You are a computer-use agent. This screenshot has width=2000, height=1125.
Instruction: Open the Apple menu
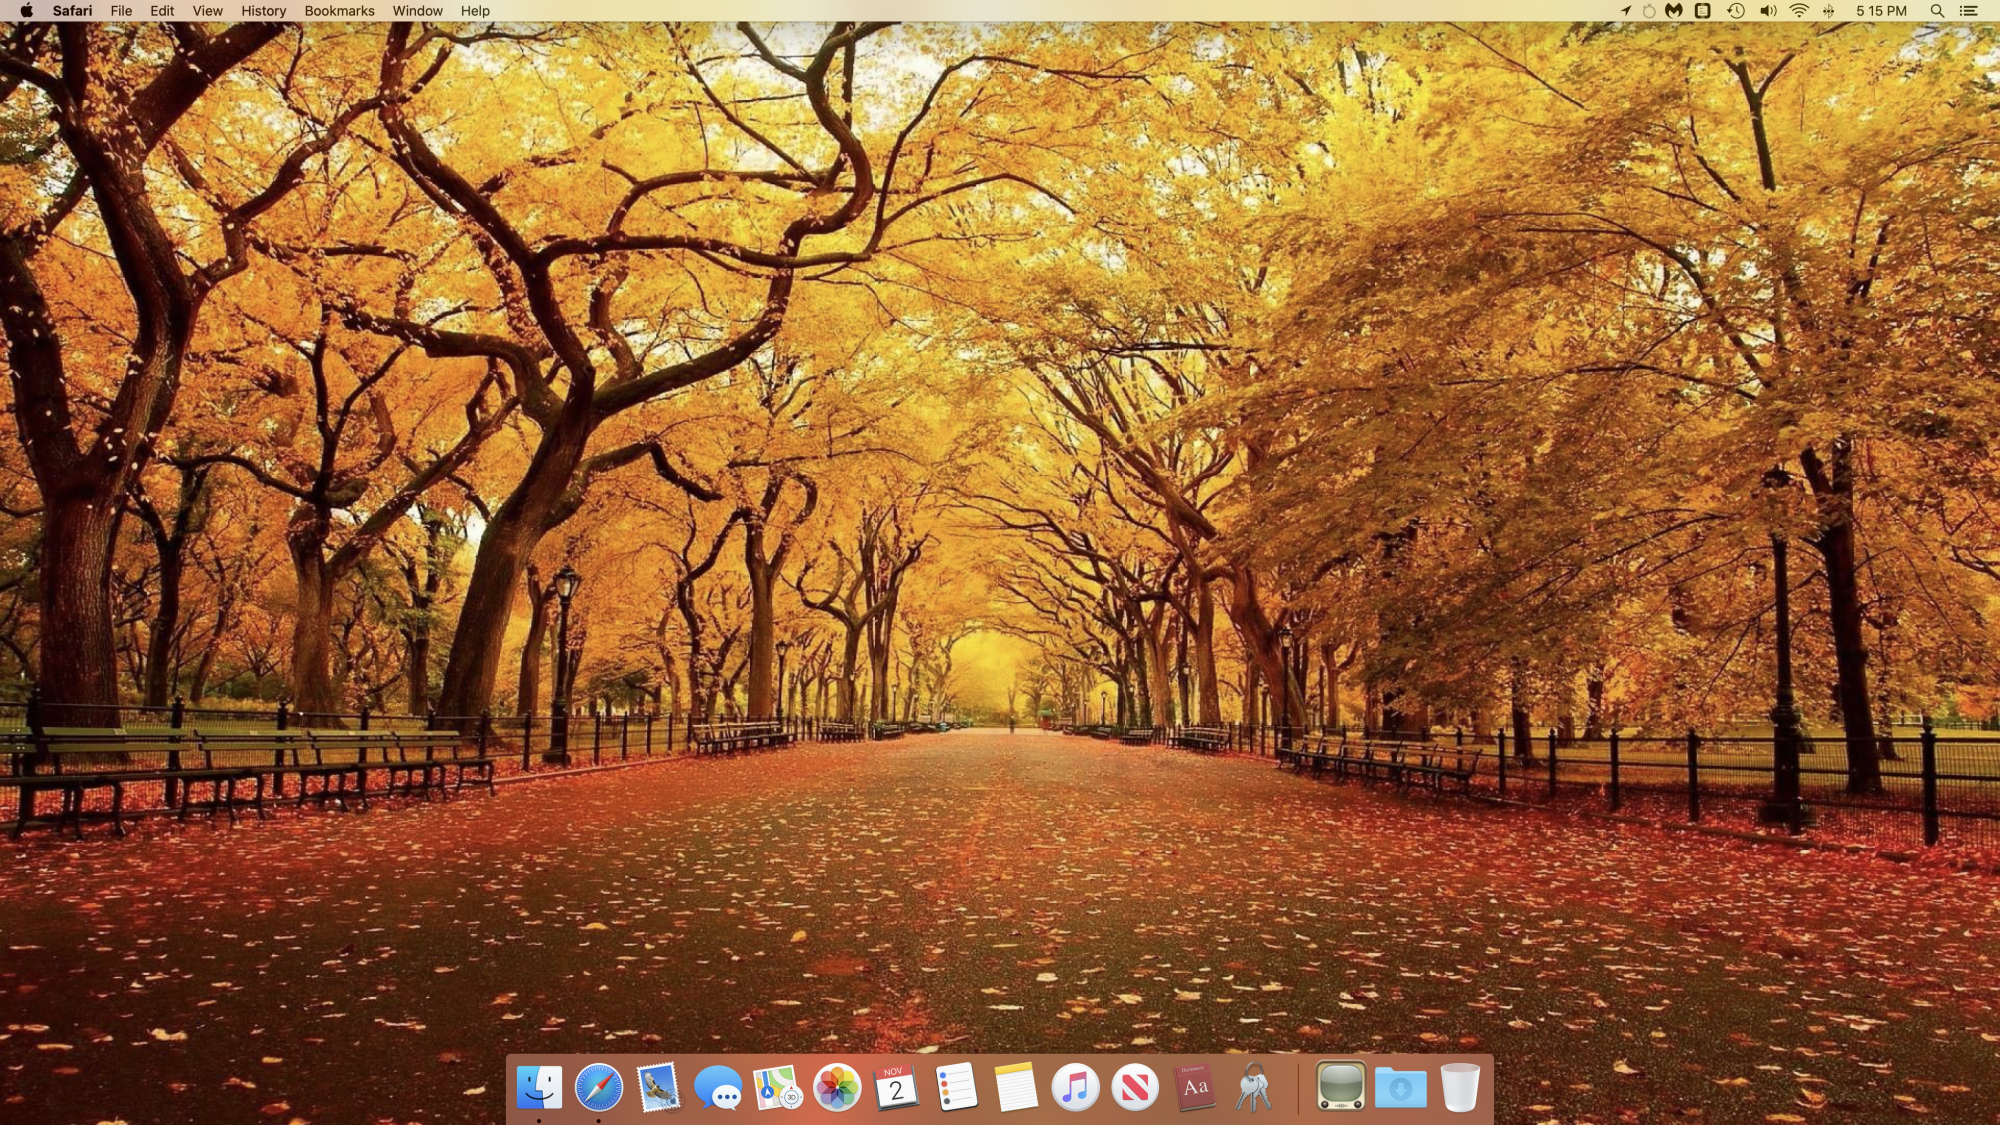pos(26,11)
